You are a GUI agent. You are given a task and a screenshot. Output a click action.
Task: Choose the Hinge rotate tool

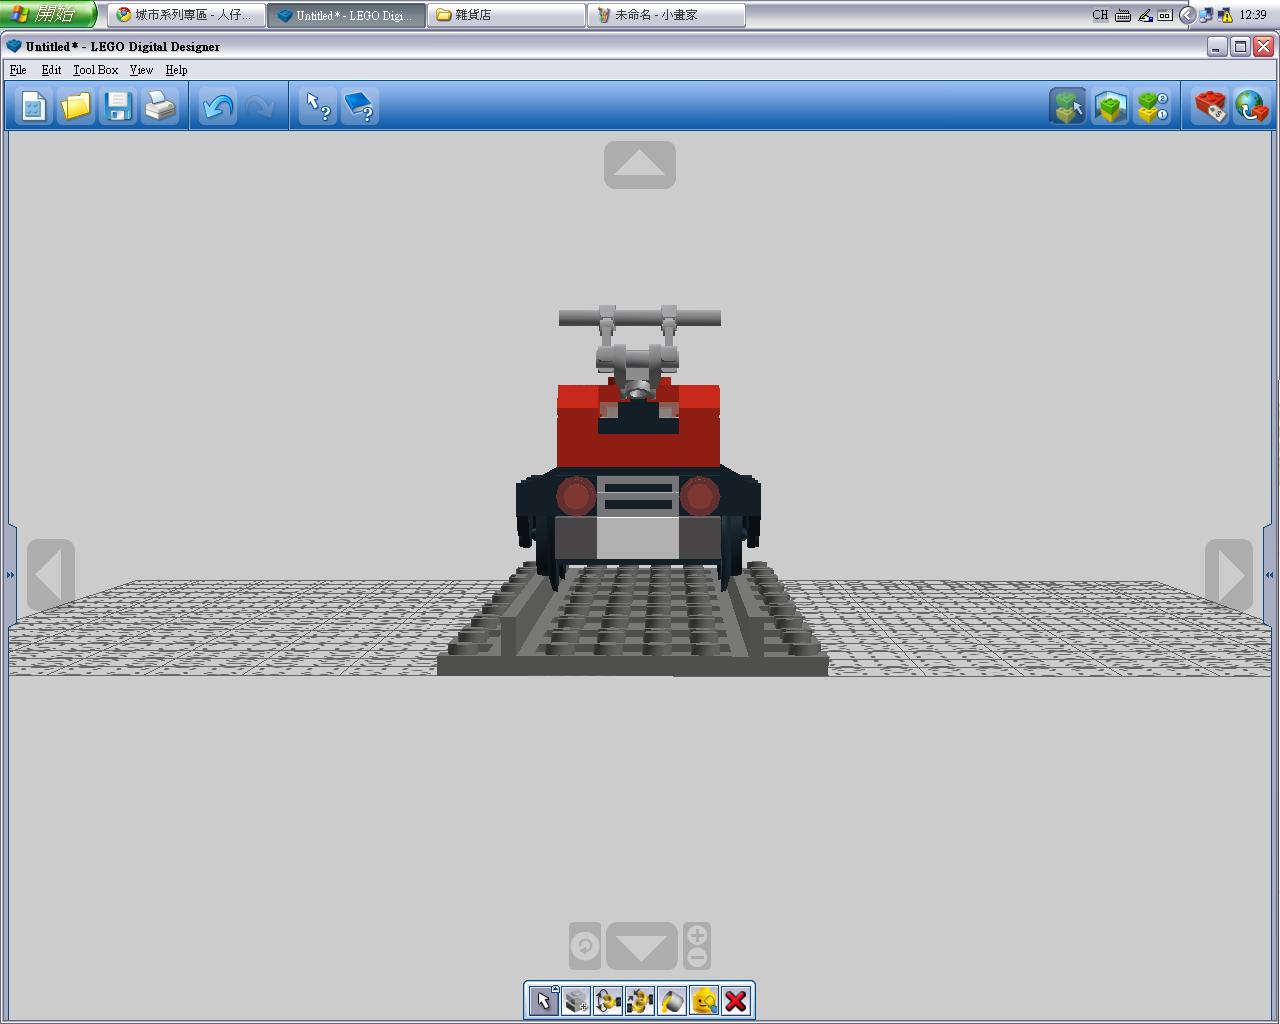[x=607, y=1001]
